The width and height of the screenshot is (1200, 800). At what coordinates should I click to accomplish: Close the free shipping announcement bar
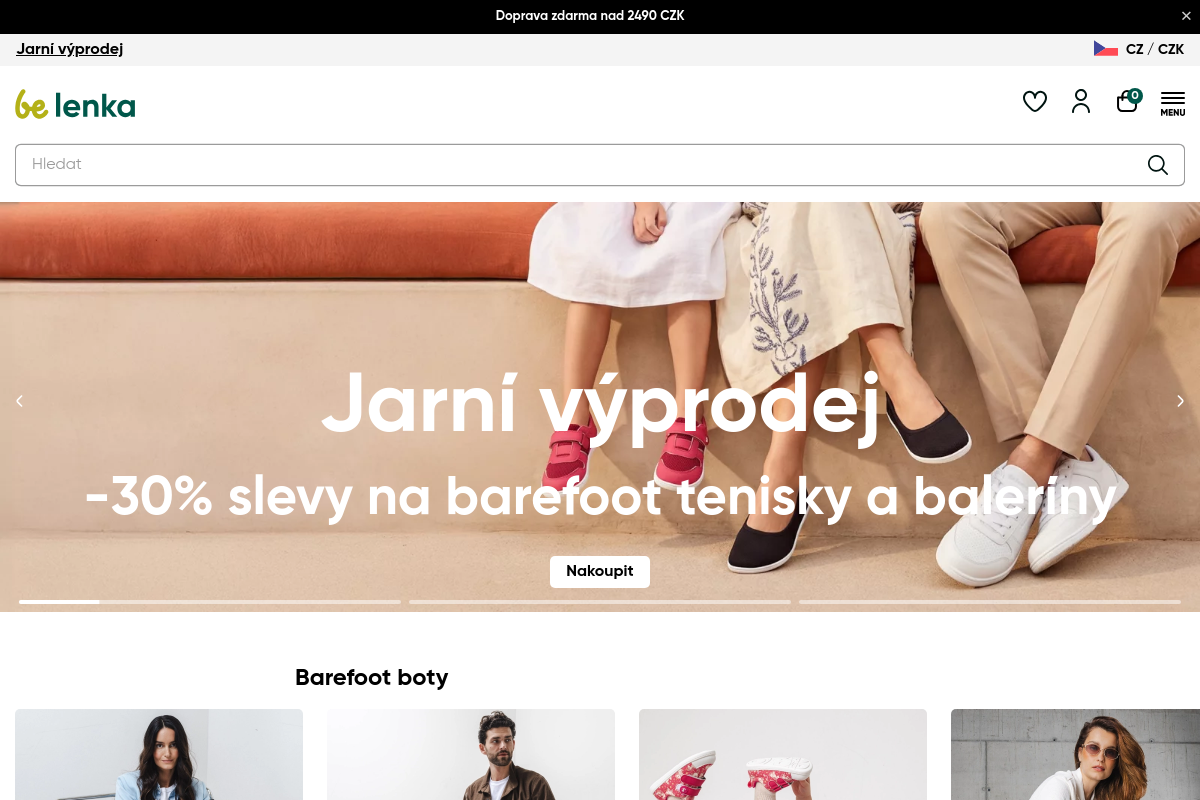click(1186, 16)
